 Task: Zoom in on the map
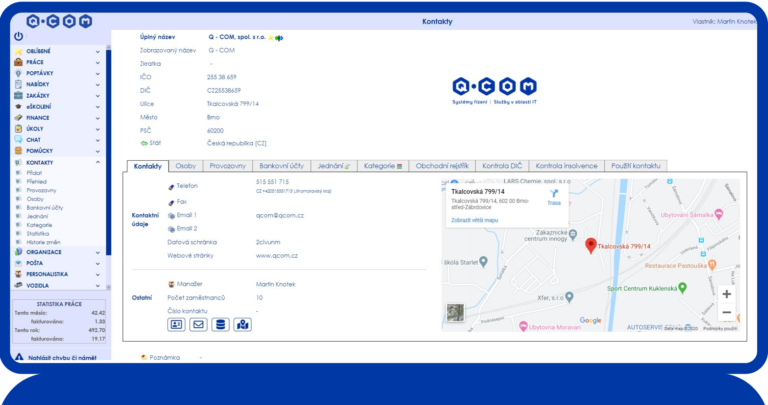click(727, 294)
